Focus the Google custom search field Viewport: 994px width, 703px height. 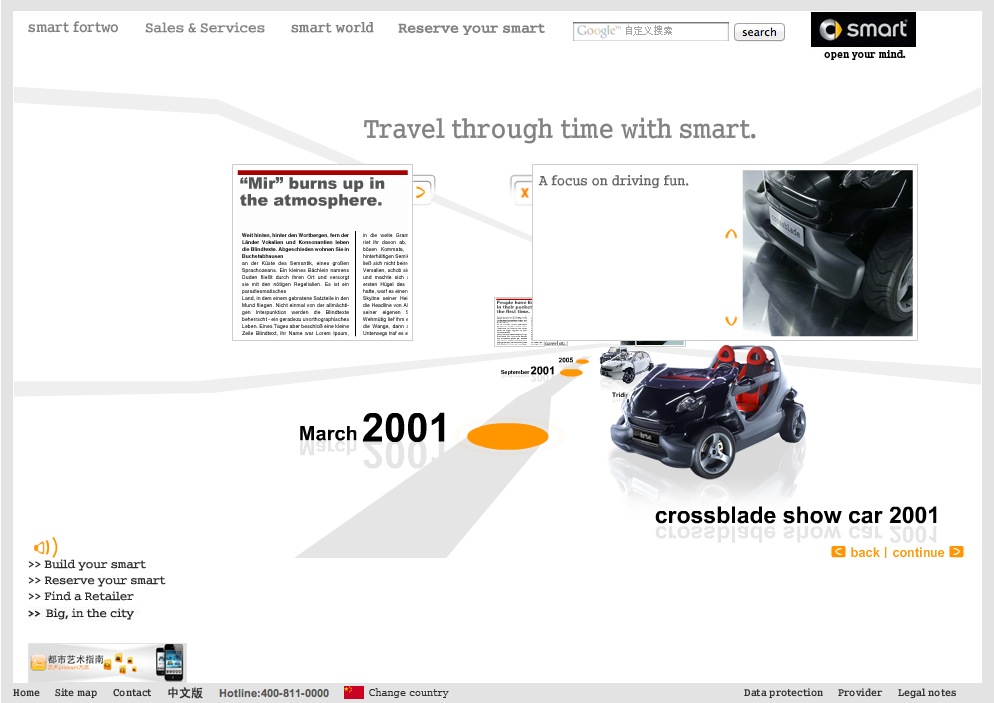click(651, 31)
